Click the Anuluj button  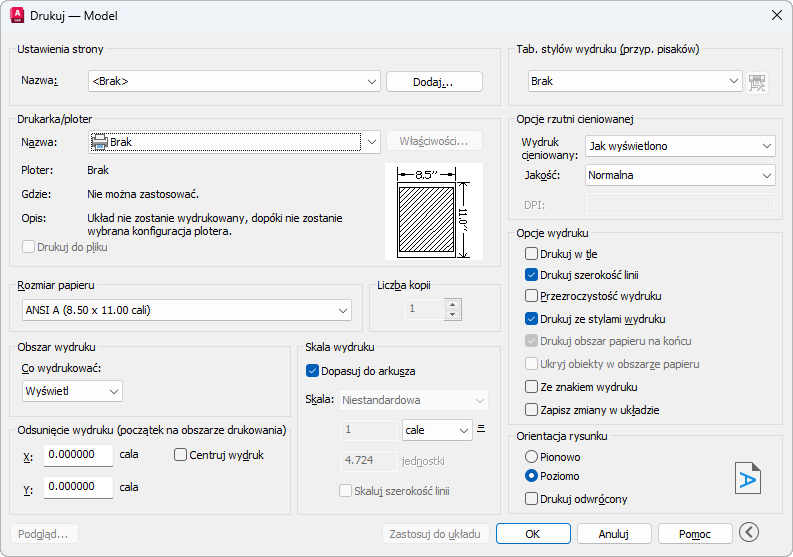click(613, 533)
